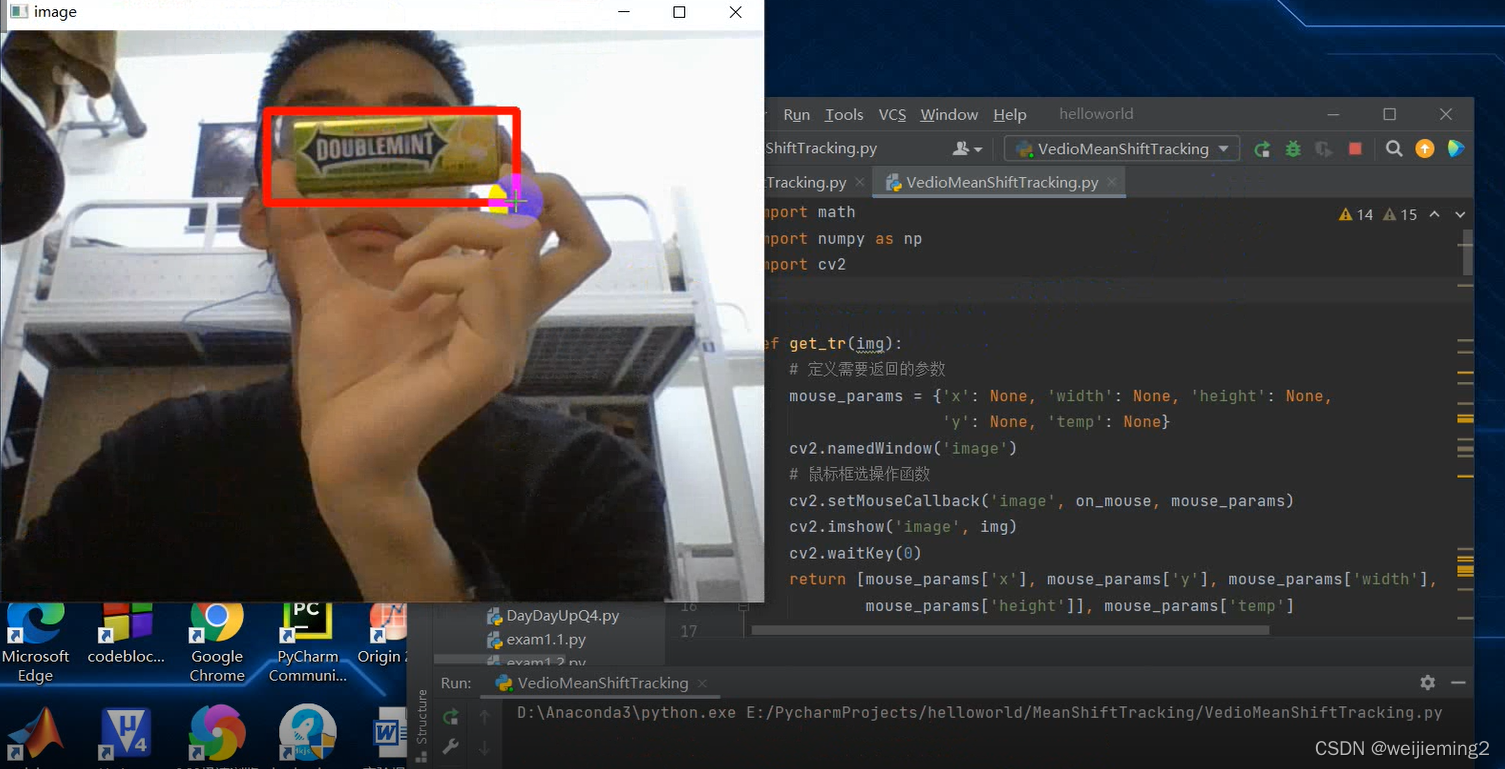Click the cv2.waitKey(0) code line
This screenshot has height=769, width=1505.
855,553
